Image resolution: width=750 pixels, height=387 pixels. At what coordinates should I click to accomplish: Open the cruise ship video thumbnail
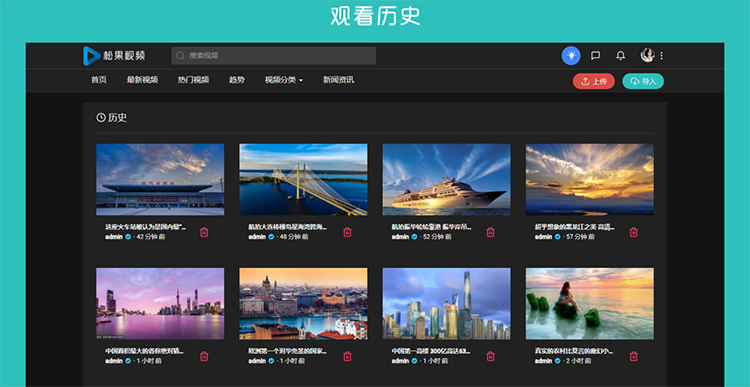pos(446,179)
